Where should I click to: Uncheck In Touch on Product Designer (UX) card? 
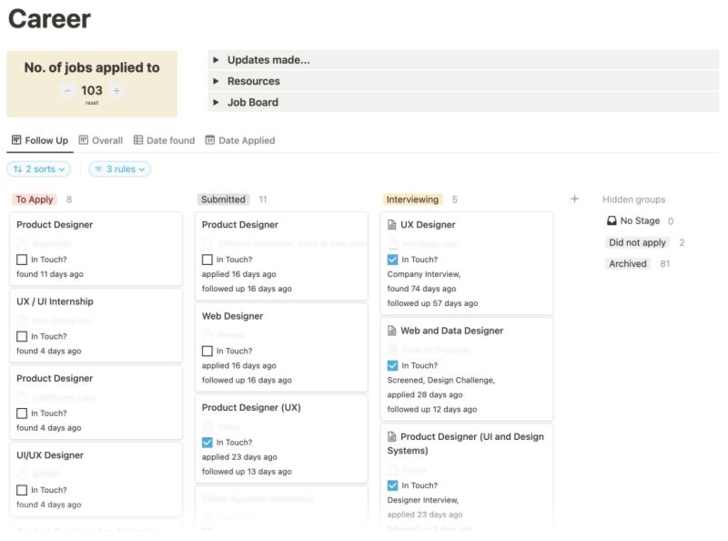(207, 442)
